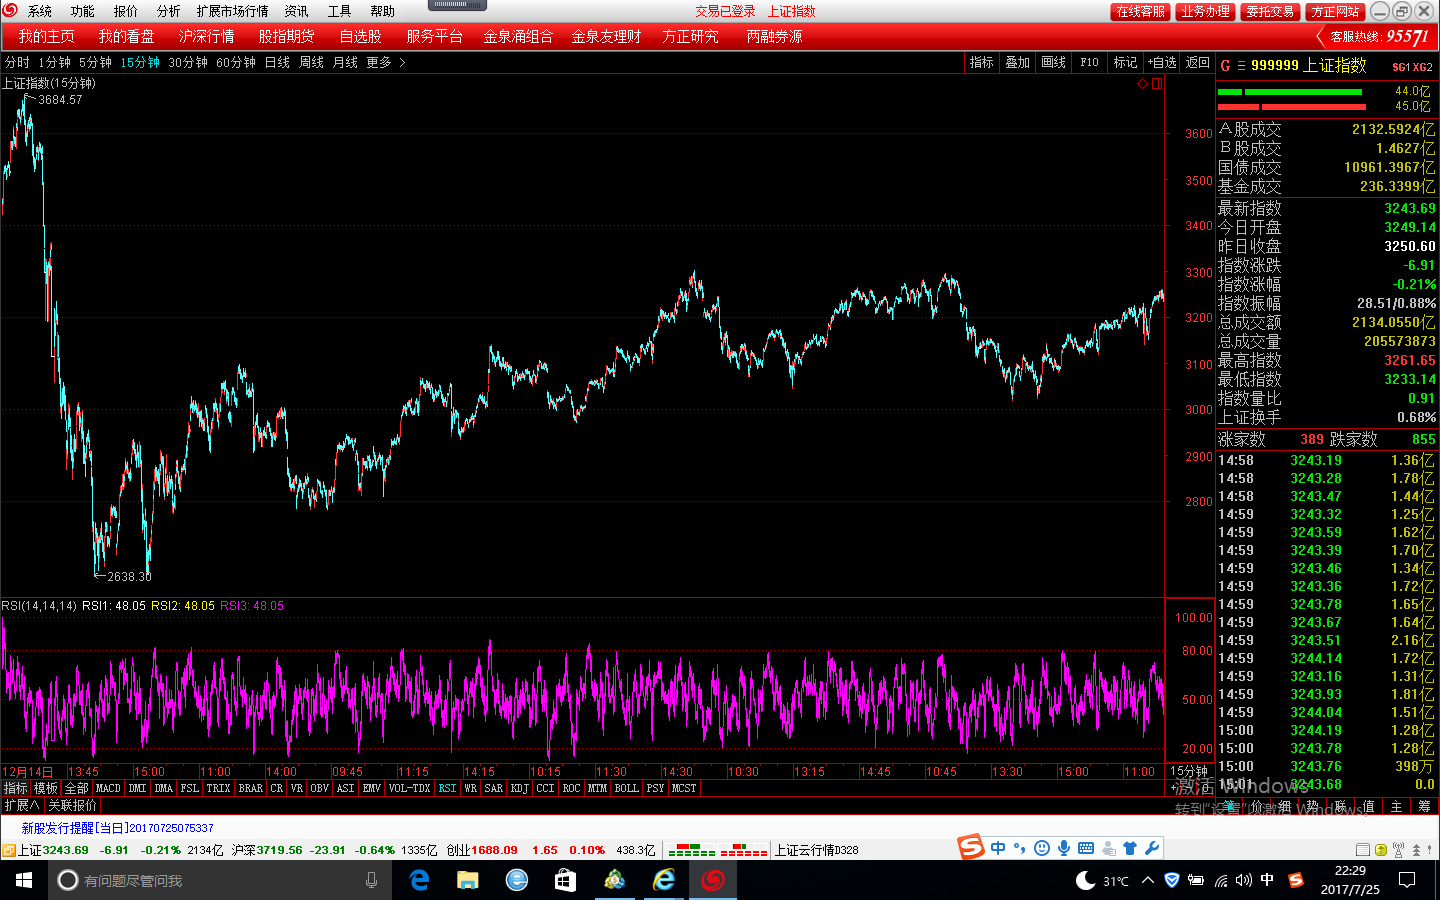Click the 委托交易 button
The image size is (1440, 900).
tap(1270, 11)
